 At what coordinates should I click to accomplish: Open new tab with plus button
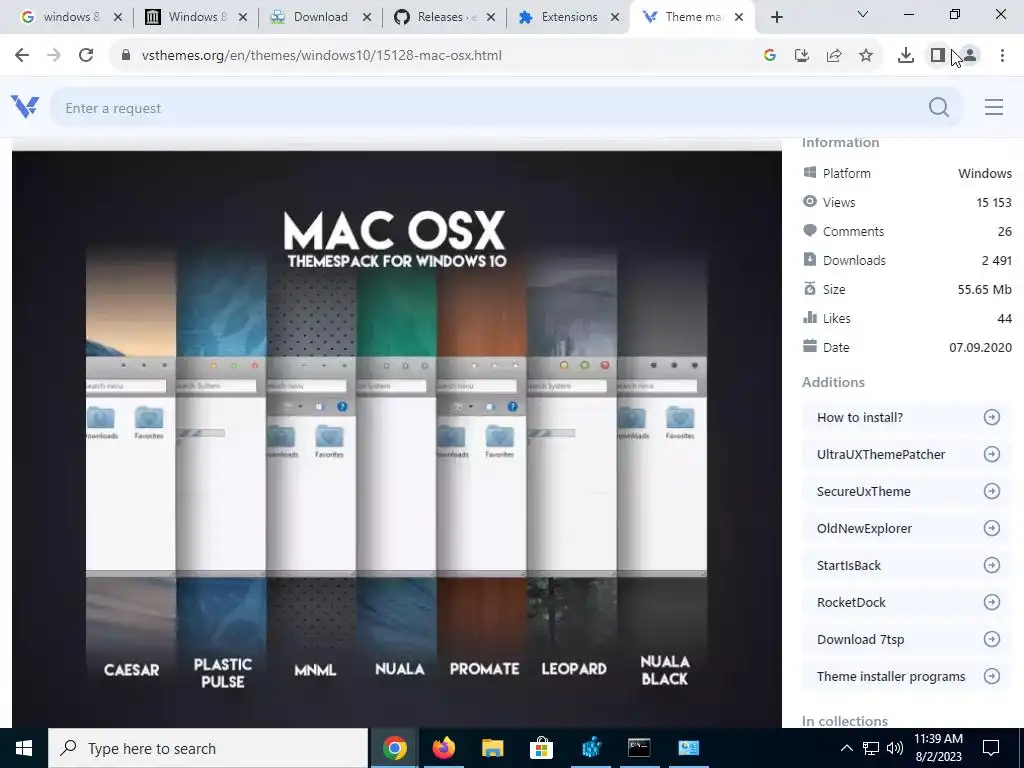tap(776, 17)
